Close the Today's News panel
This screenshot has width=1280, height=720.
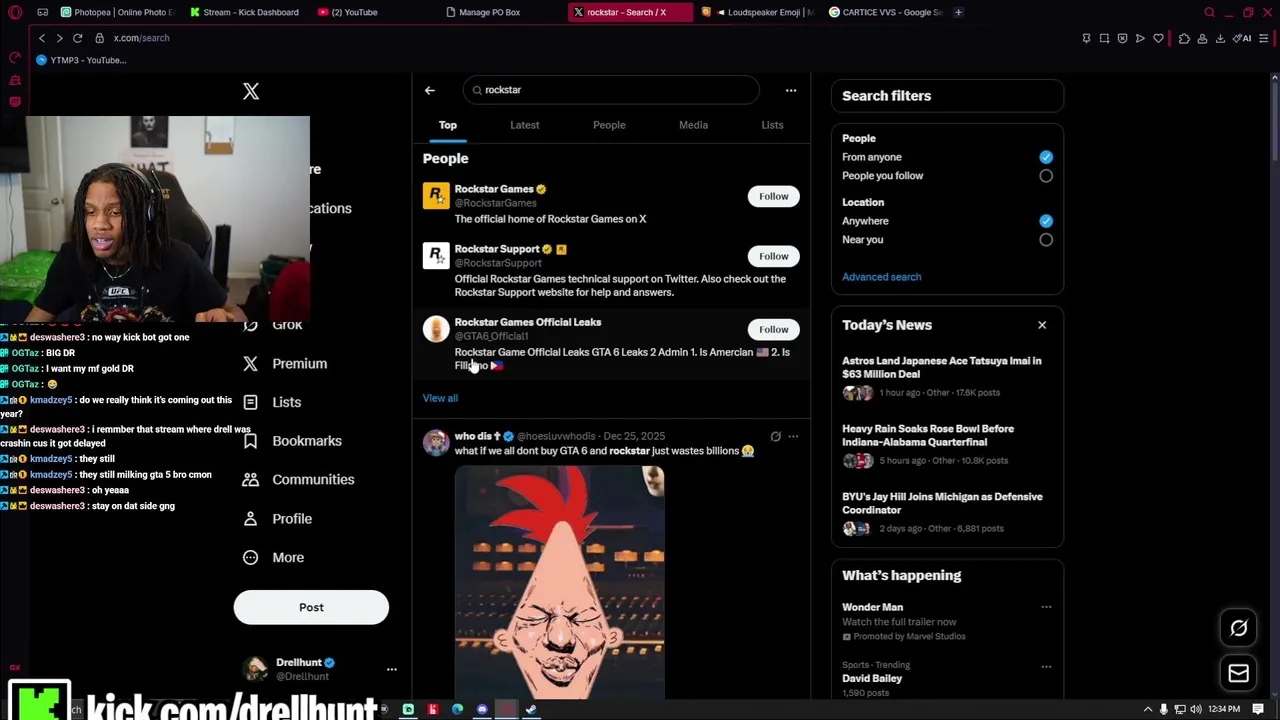click(x=1042, y=325)
